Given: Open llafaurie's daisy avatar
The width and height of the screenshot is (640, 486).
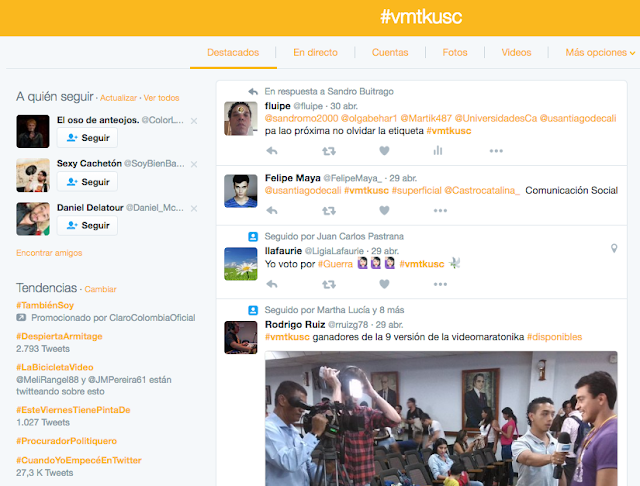Looking at the screenshot, I should click(241, 264).
